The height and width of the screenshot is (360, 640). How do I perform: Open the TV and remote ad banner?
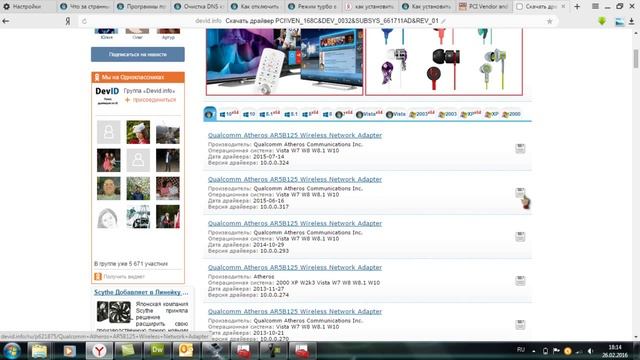coord(284,61)
